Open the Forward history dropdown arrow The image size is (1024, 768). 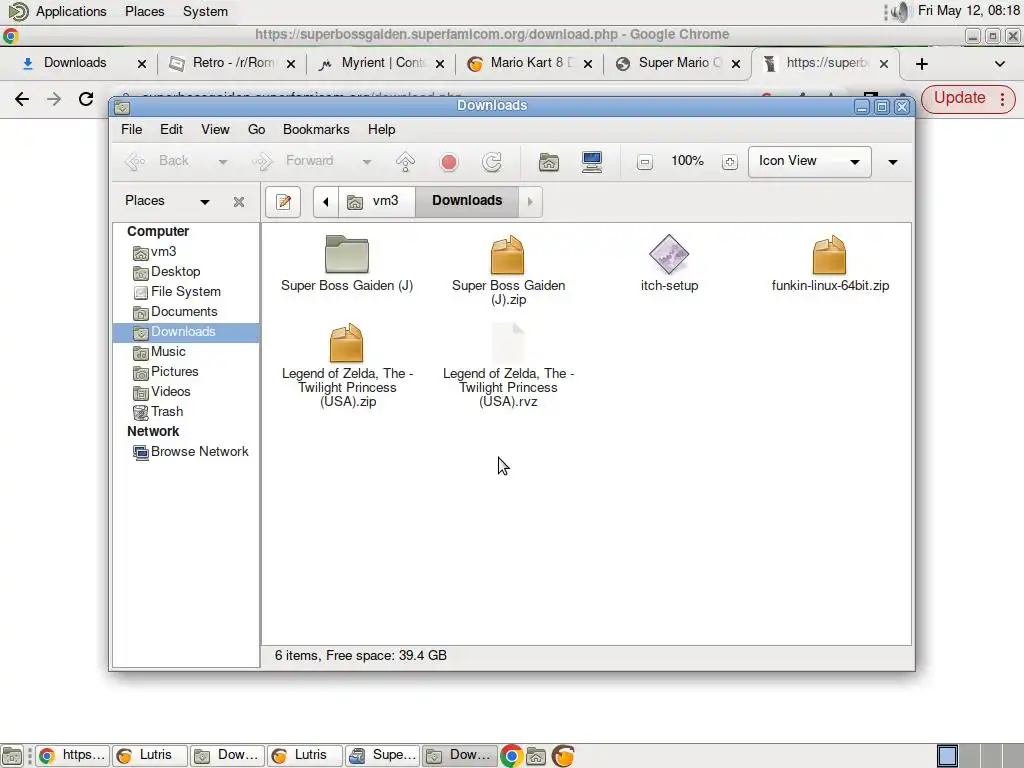coord(367,162)
